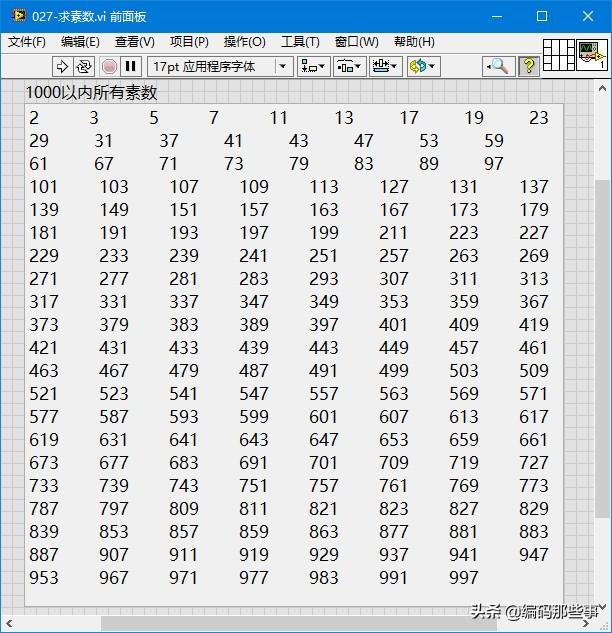Open the 查看(V) menu
The width and height of the screenshot is (612, 633).
[x=134, y=42]
